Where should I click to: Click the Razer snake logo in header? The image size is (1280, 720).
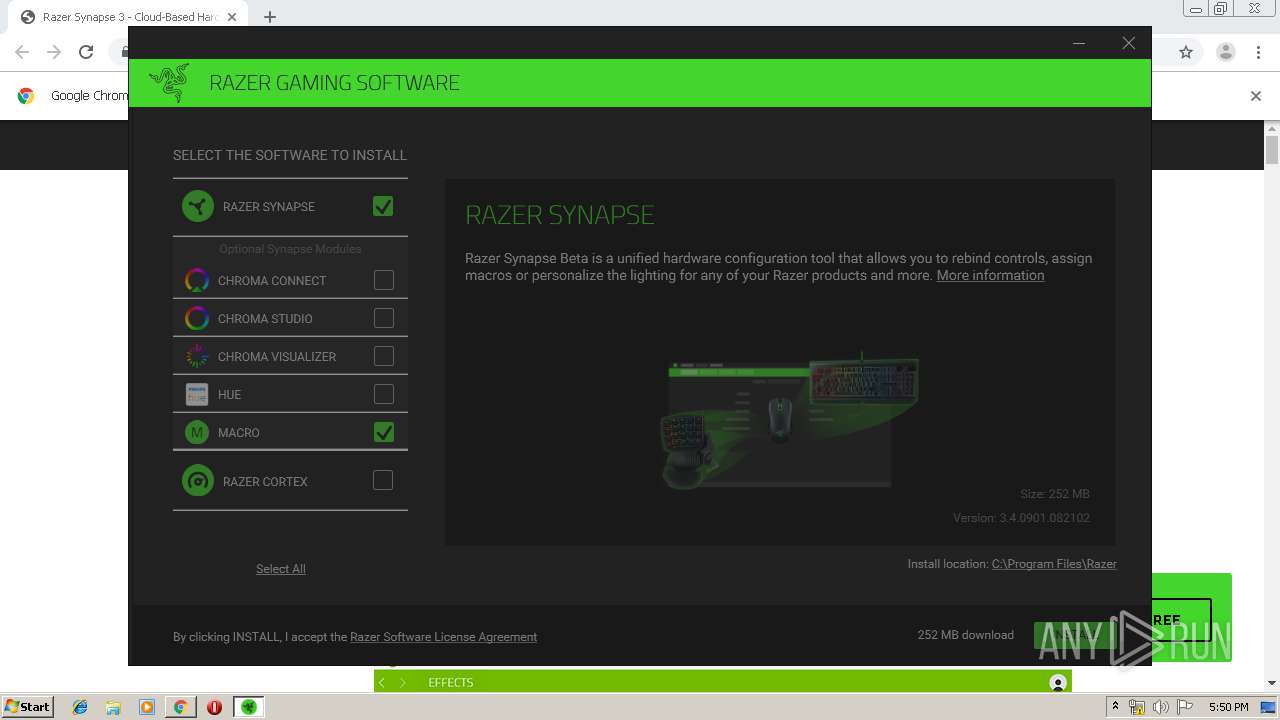click(x=169, y=83)
